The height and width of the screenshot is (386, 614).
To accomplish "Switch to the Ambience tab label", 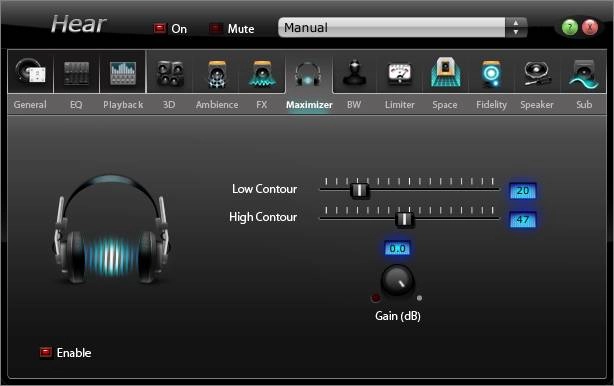I will [x=217, y=105].
